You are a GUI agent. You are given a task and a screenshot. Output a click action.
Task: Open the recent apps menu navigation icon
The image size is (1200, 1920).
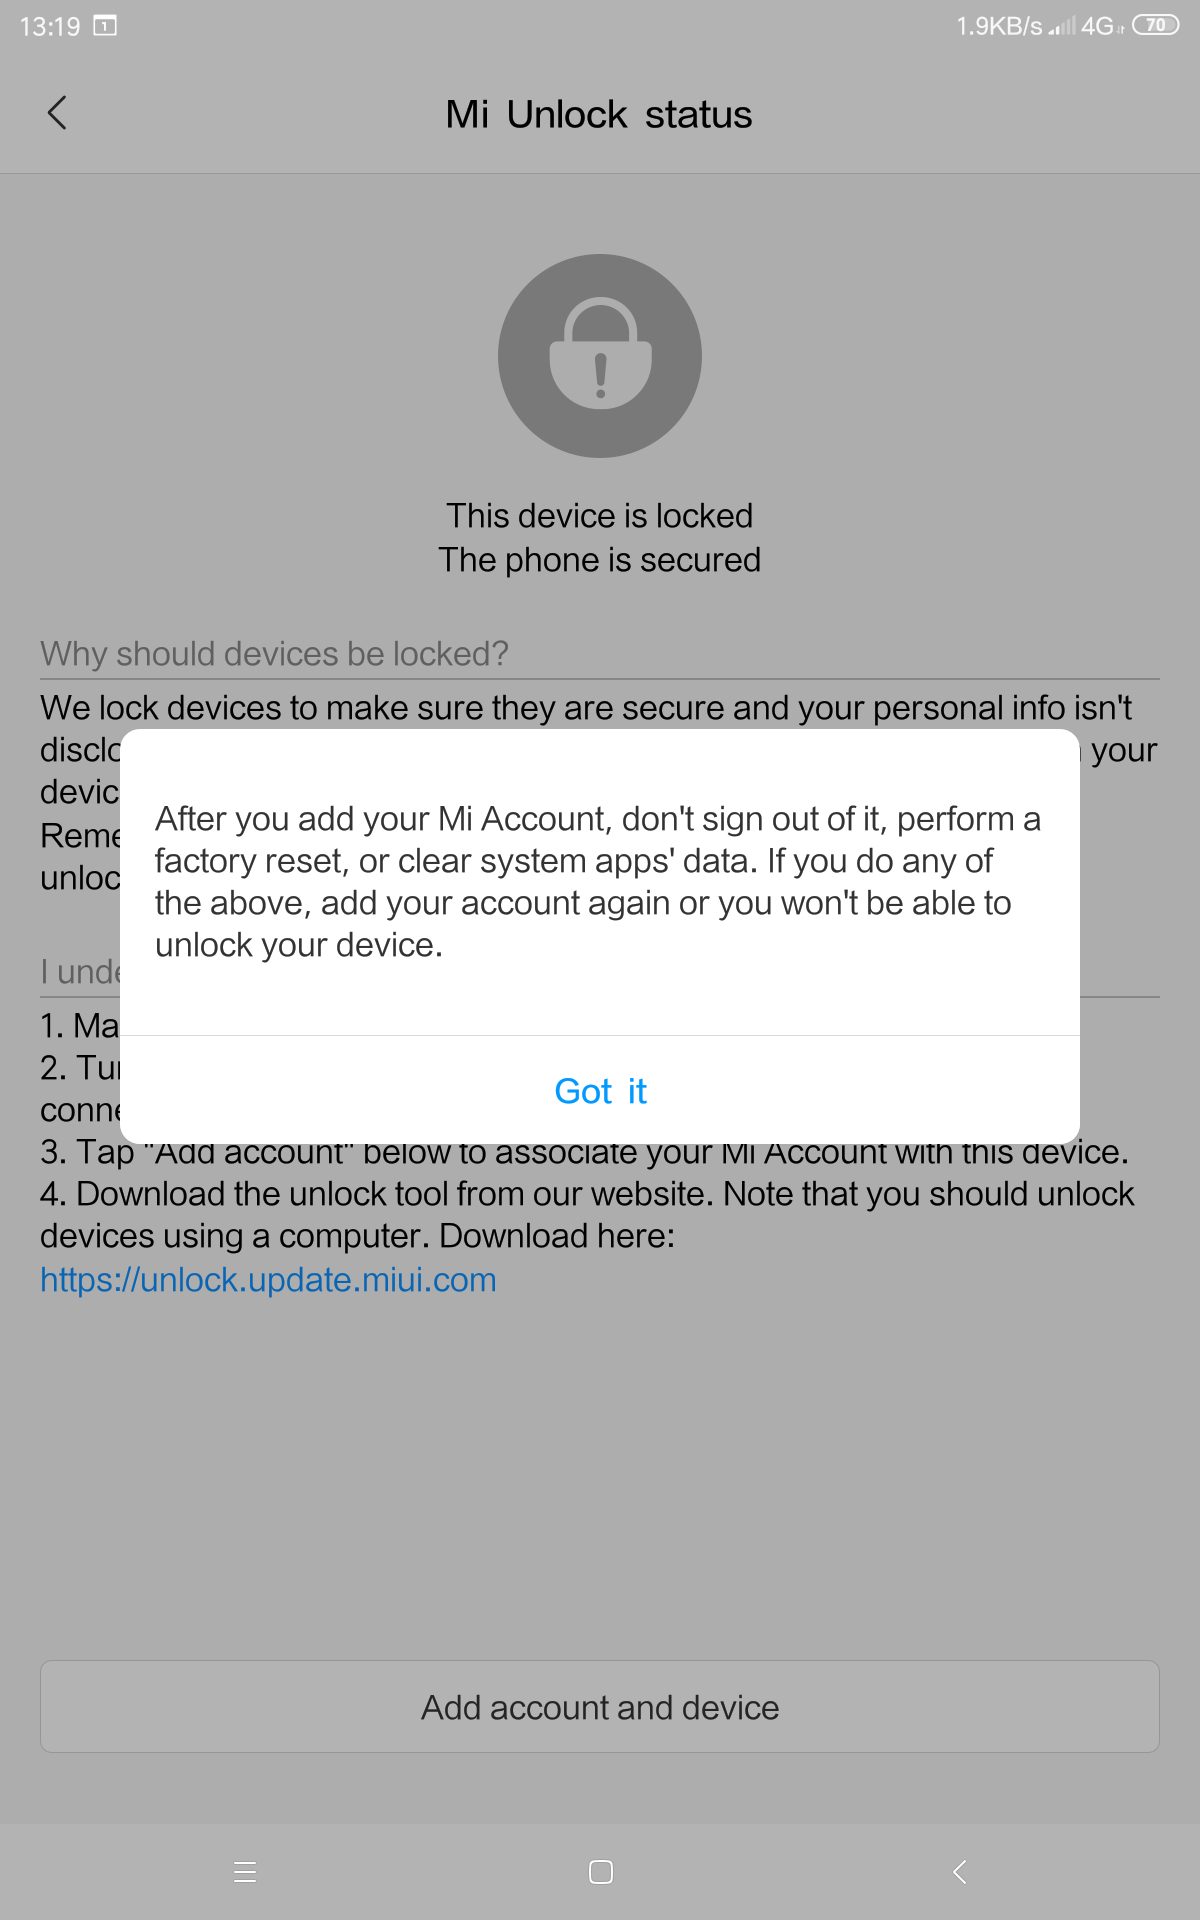click(x=245, y=1872)
